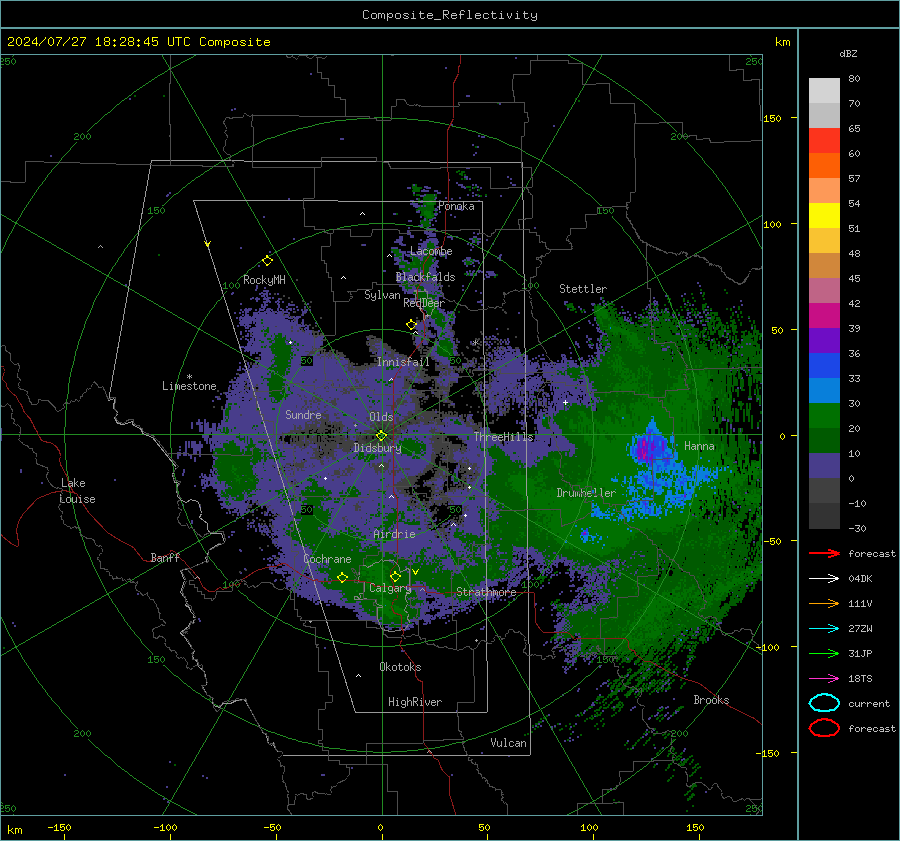This screenshot has width=900, height=841.
Task: Click the red forecast arrow in legend
Action: click(x=824, y=553)
